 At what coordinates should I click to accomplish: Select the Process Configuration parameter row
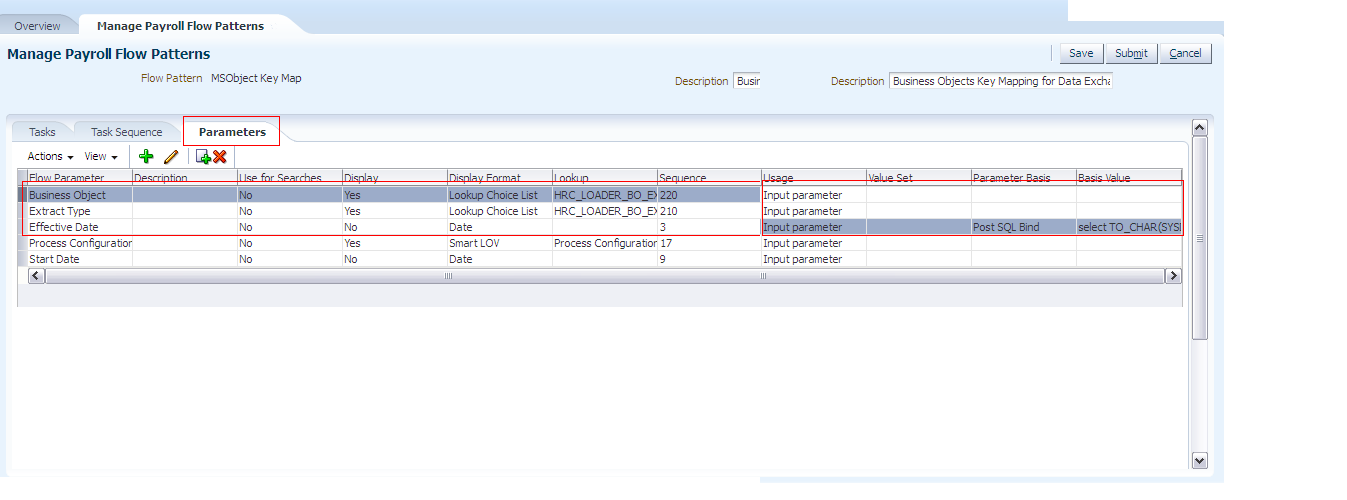600,243
